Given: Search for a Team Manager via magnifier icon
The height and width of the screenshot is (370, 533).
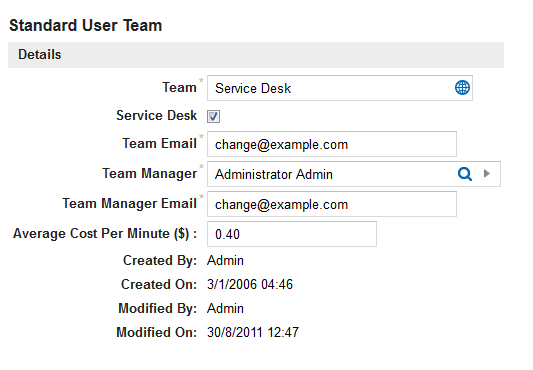Looking at the screenshot, I should click(x=465, y=174).
